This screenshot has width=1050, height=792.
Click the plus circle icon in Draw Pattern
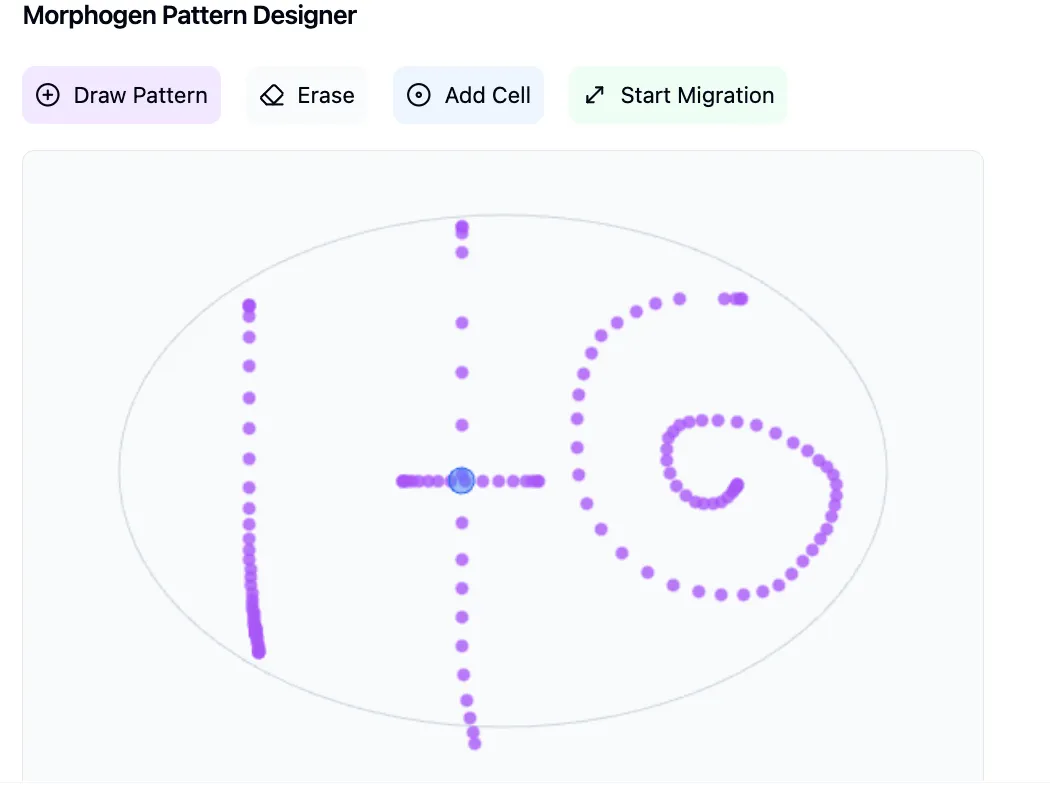point(48,95)
